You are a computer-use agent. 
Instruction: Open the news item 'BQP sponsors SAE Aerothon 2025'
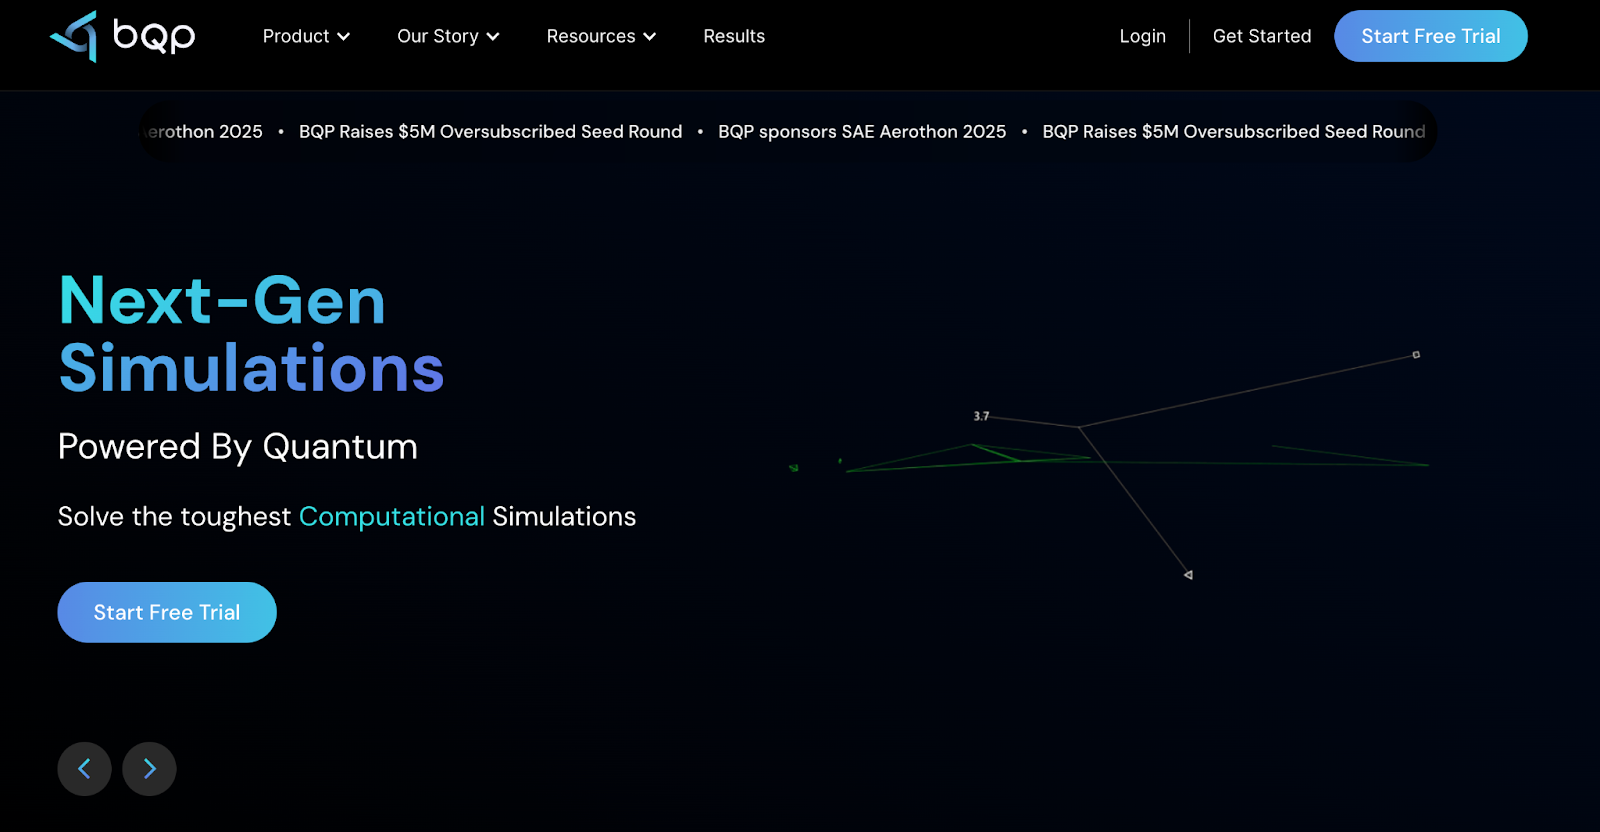pos(862,132)
